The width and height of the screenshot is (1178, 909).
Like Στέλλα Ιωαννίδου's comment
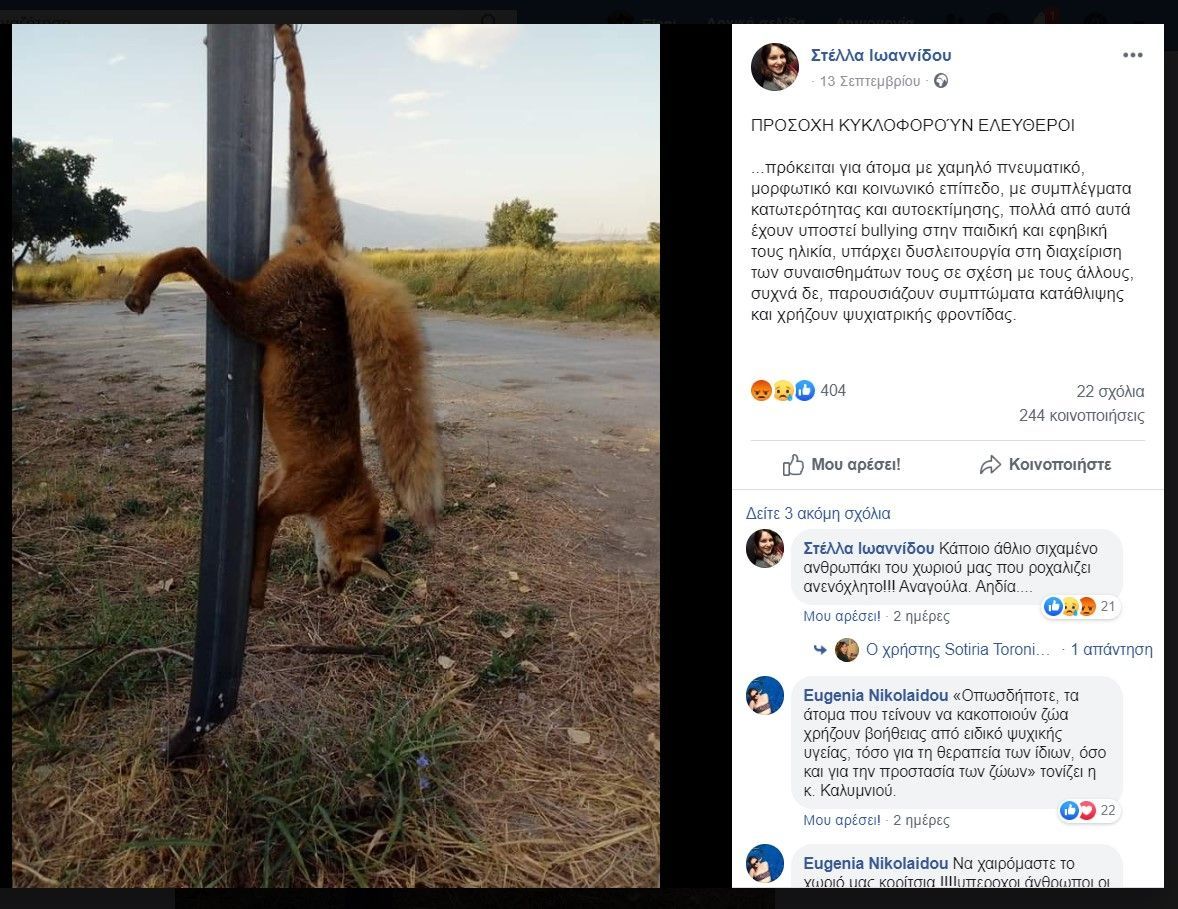(x=828, y=616)
